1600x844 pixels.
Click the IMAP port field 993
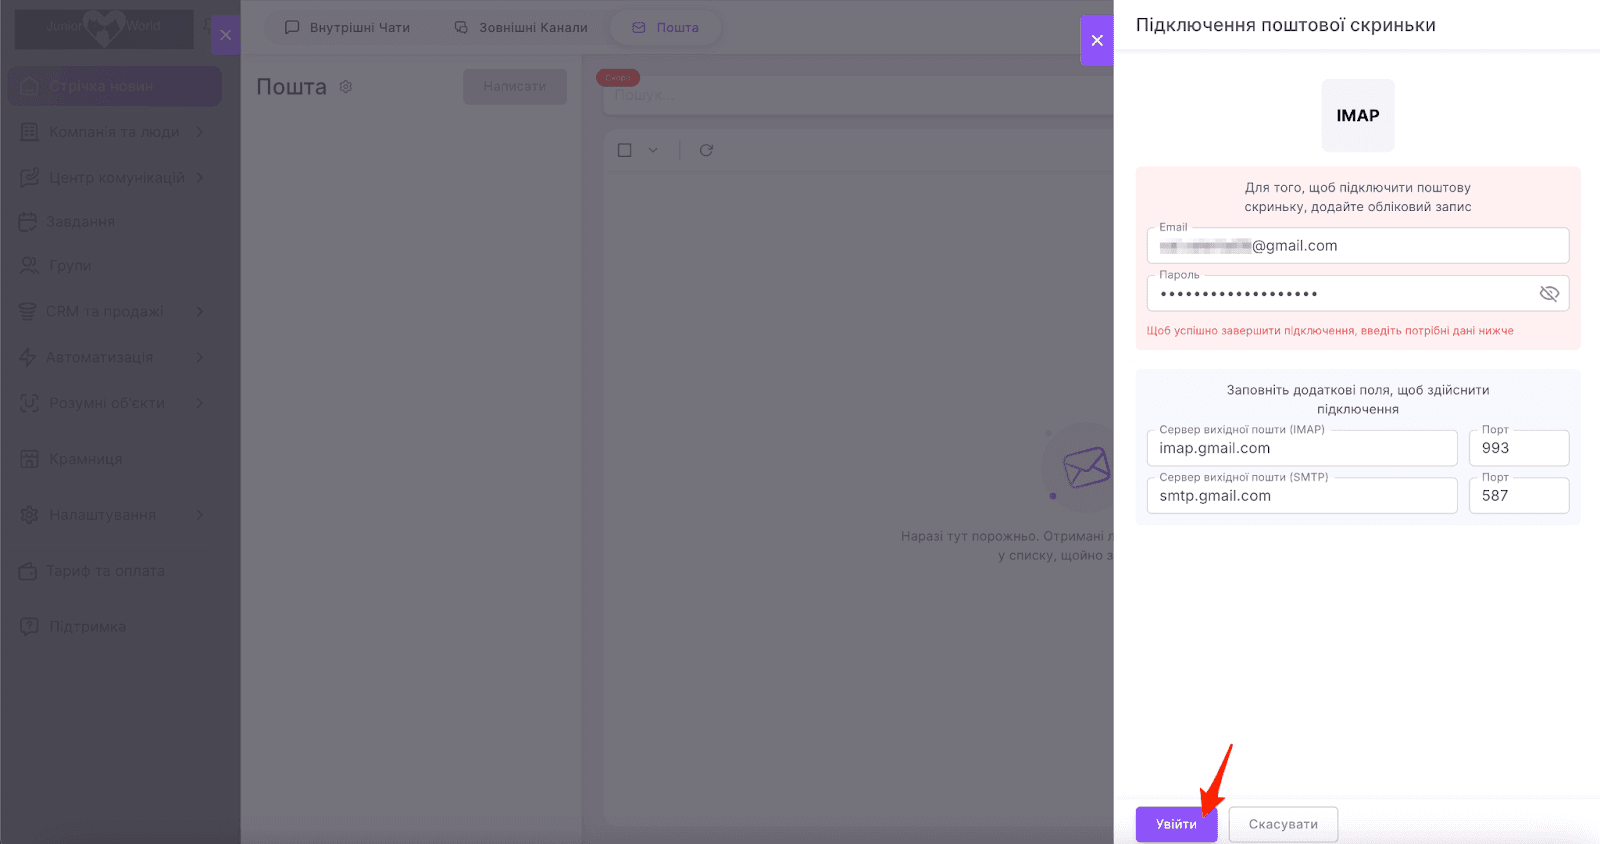point(1519,448)
